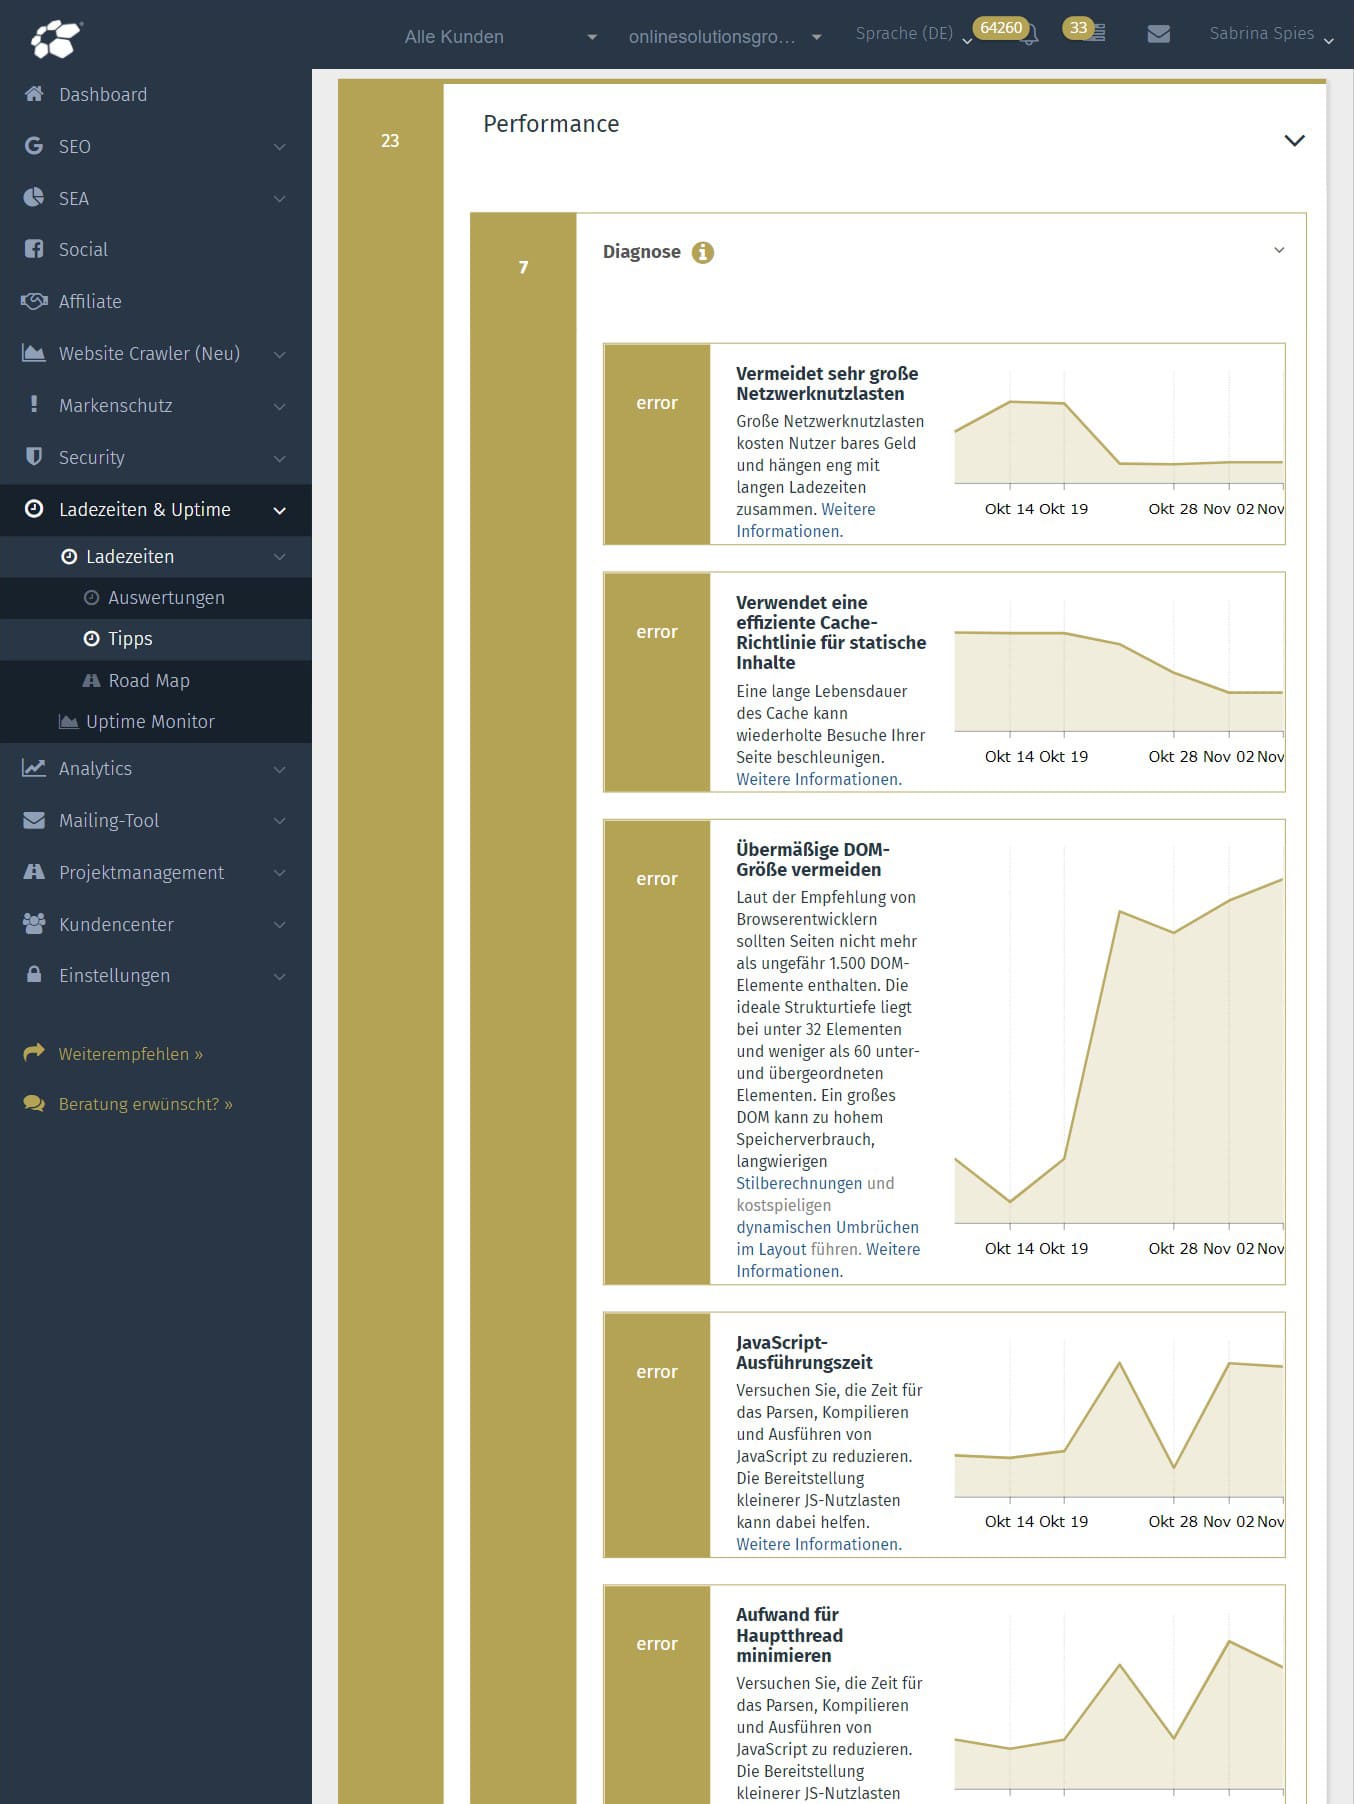Click the DOM-Größe trend chart
Viewport: 1354px width, 1804px height.
point(1119,1052)
